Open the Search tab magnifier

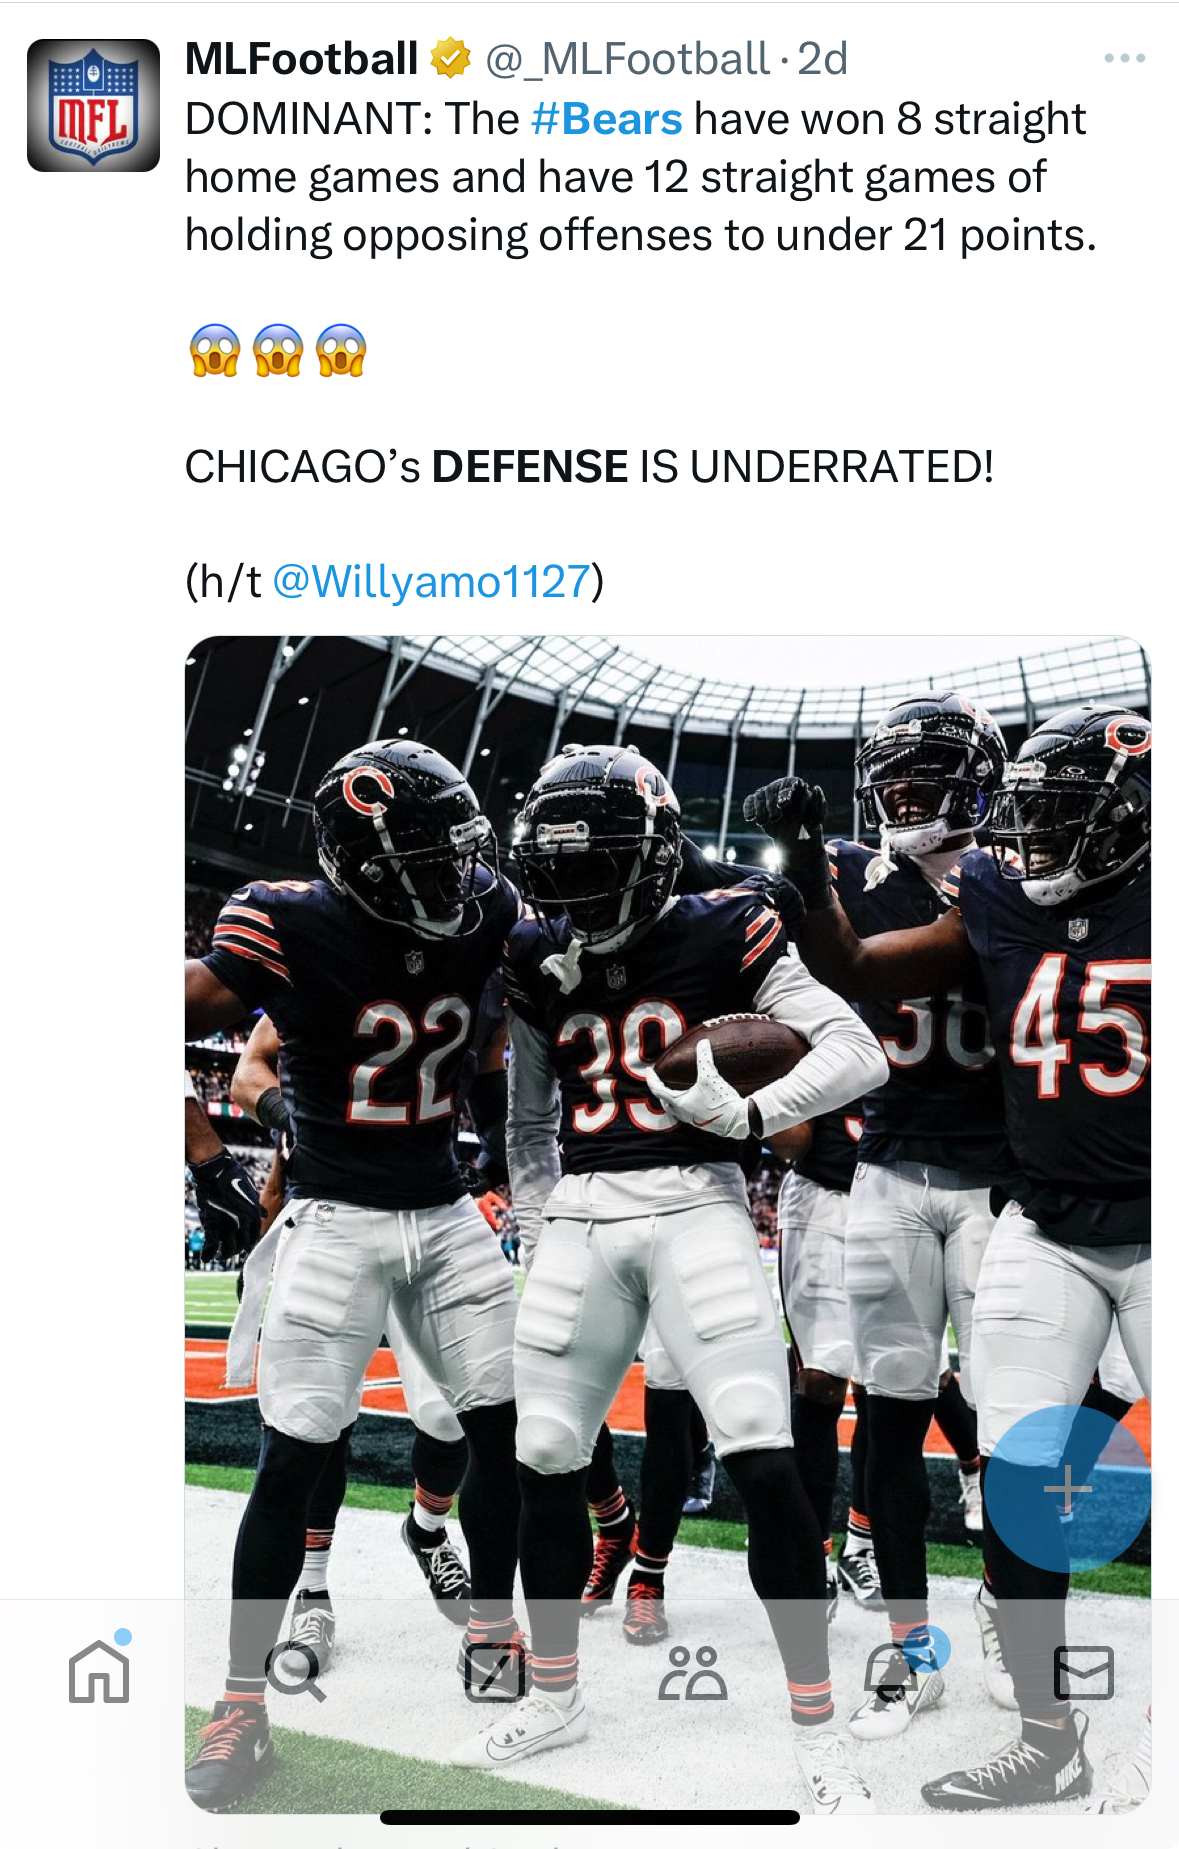[295, 1671]
